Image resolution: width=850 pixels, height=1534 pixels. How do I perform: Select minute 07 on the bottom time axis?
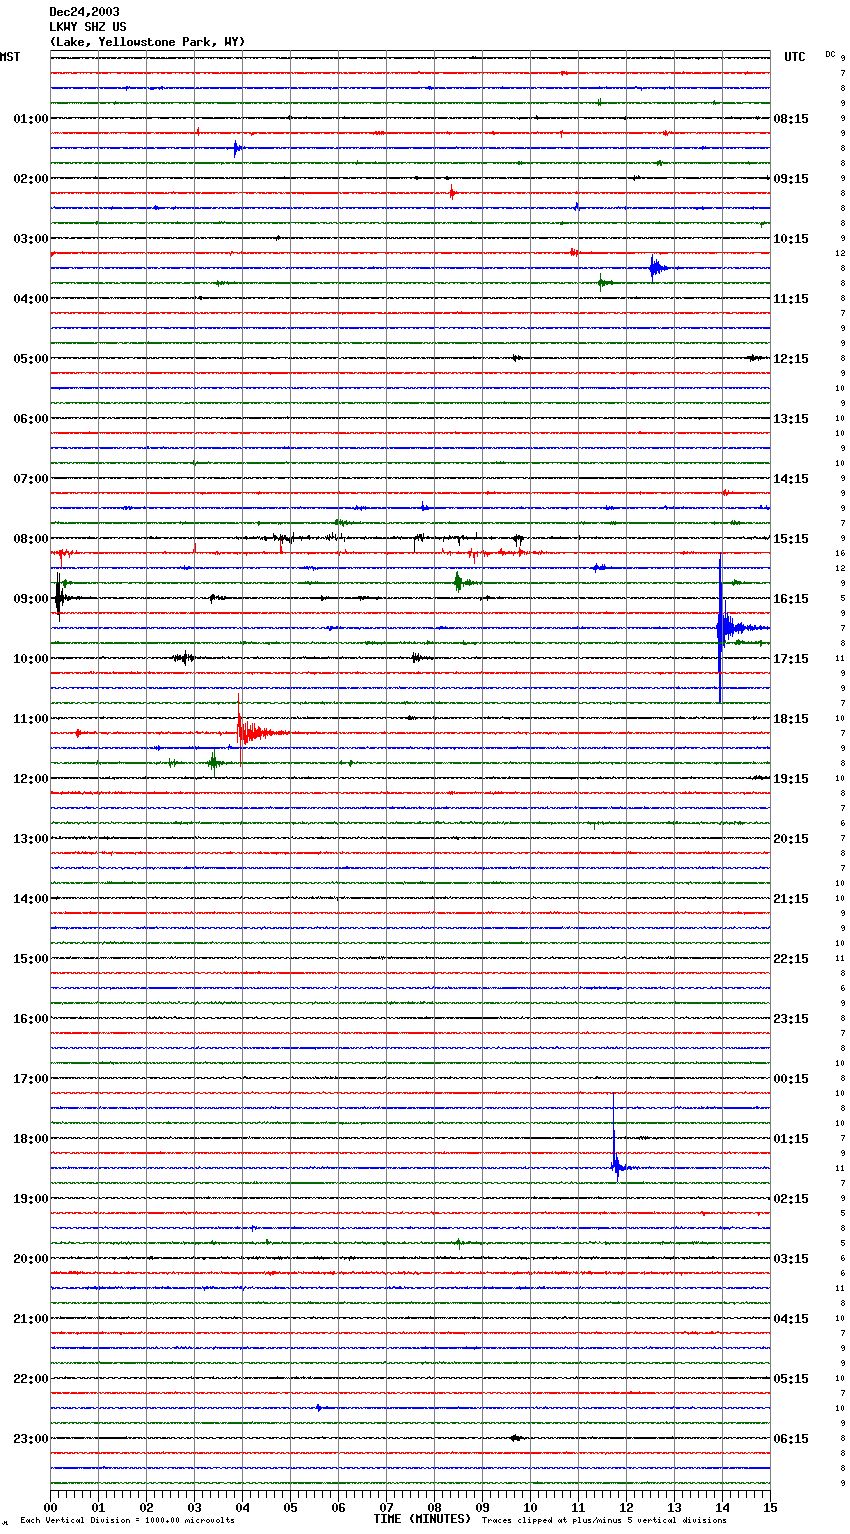[x=386, y=1507]
